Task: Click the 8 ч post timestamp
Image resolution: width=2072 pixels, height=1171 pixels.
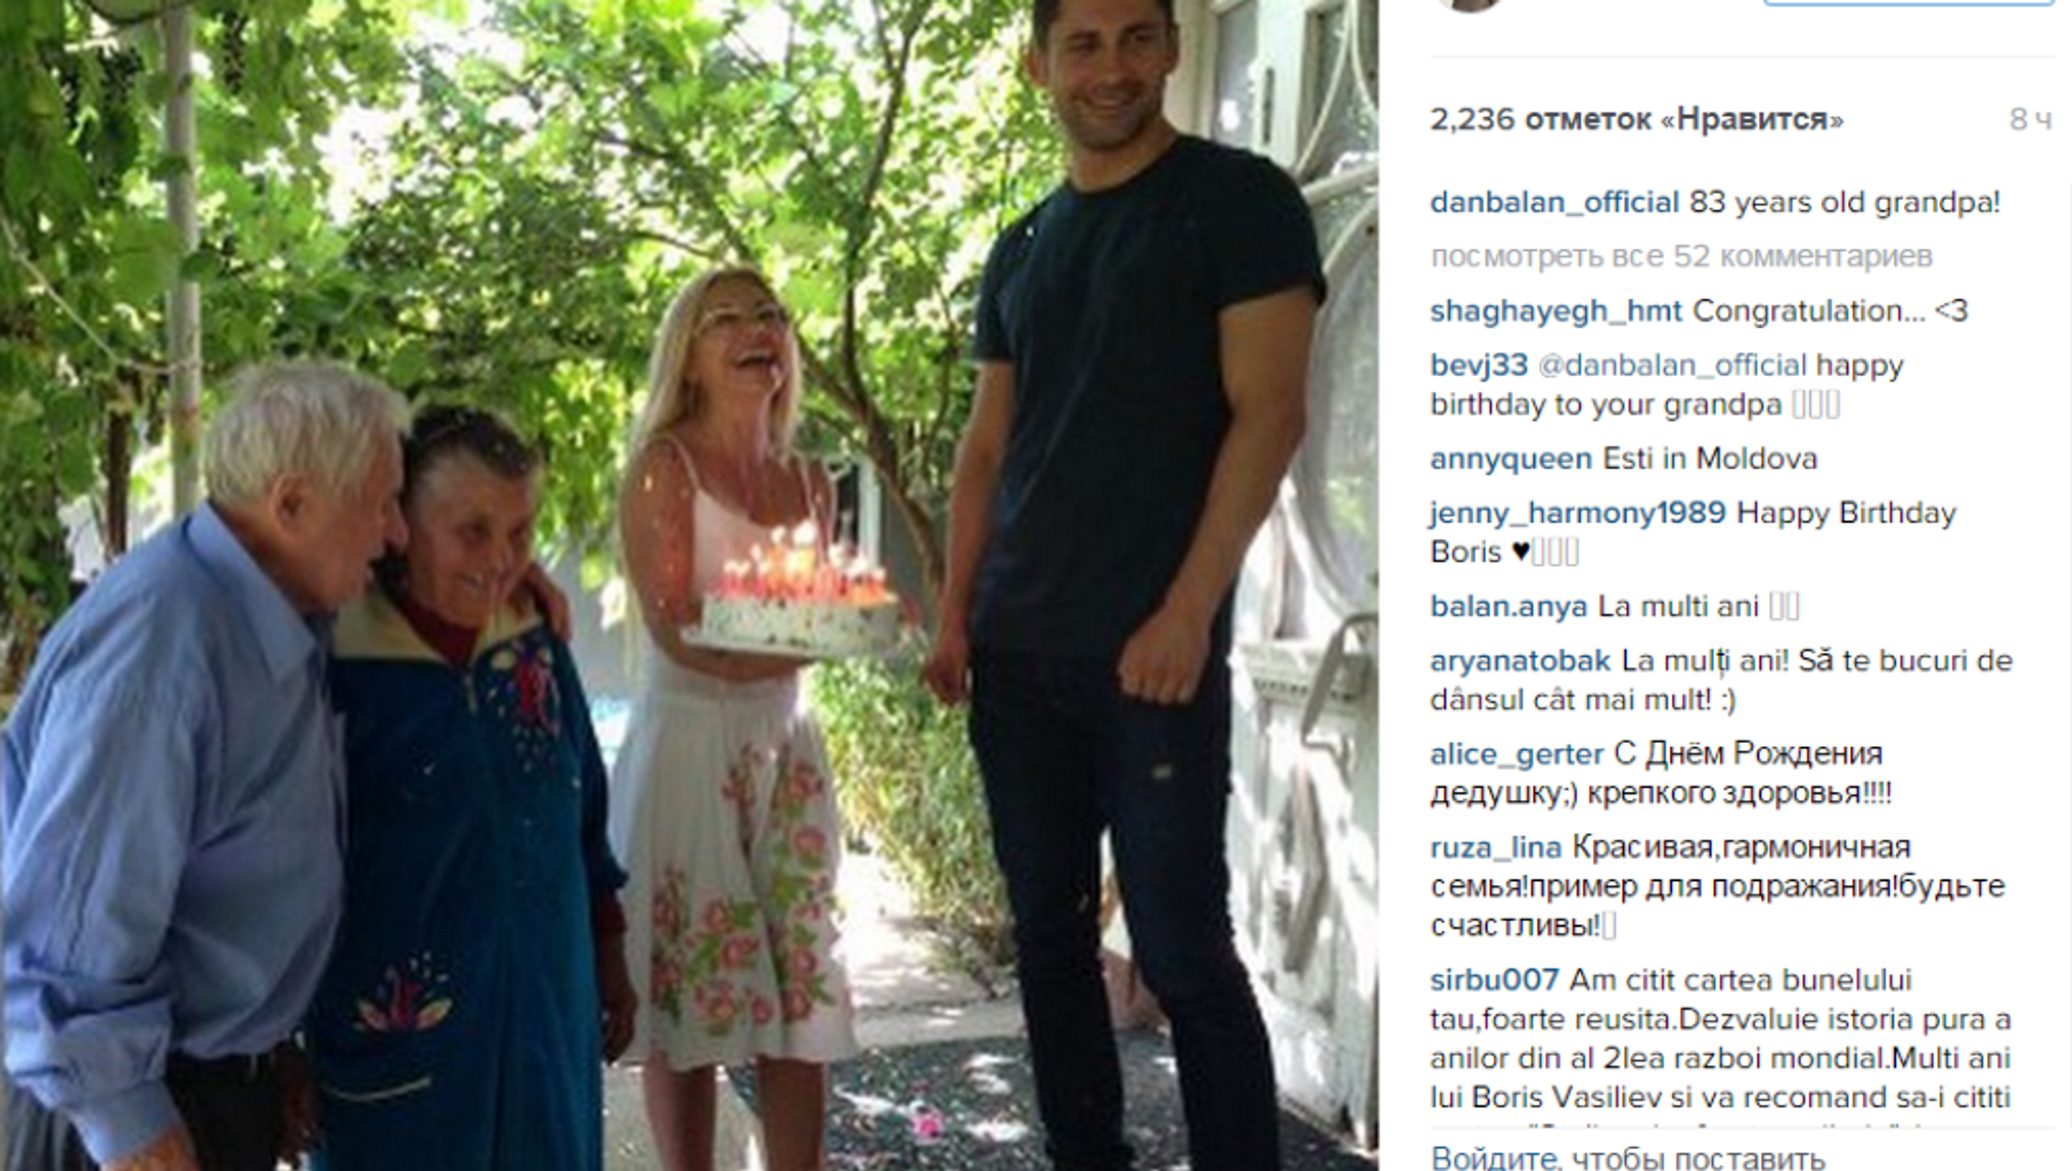Action: pos(2030,120)
